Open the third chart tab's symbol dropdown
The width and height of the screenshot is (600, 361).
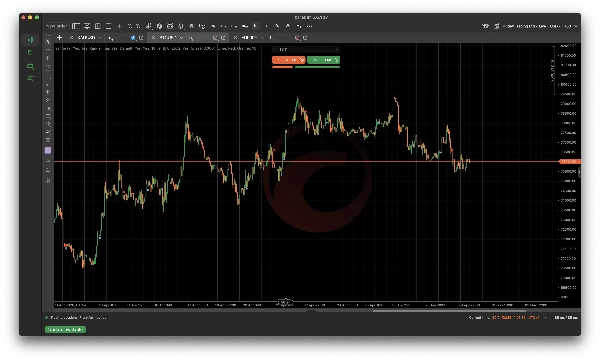[x=253, y=38]
